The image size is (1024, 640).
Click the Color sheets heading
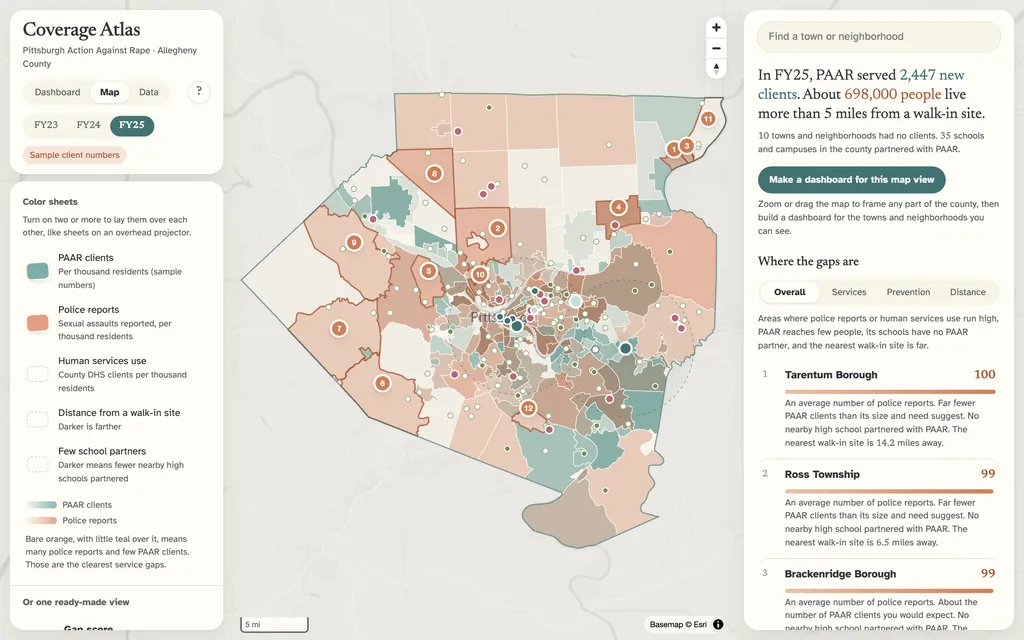(x=50, y=202)
